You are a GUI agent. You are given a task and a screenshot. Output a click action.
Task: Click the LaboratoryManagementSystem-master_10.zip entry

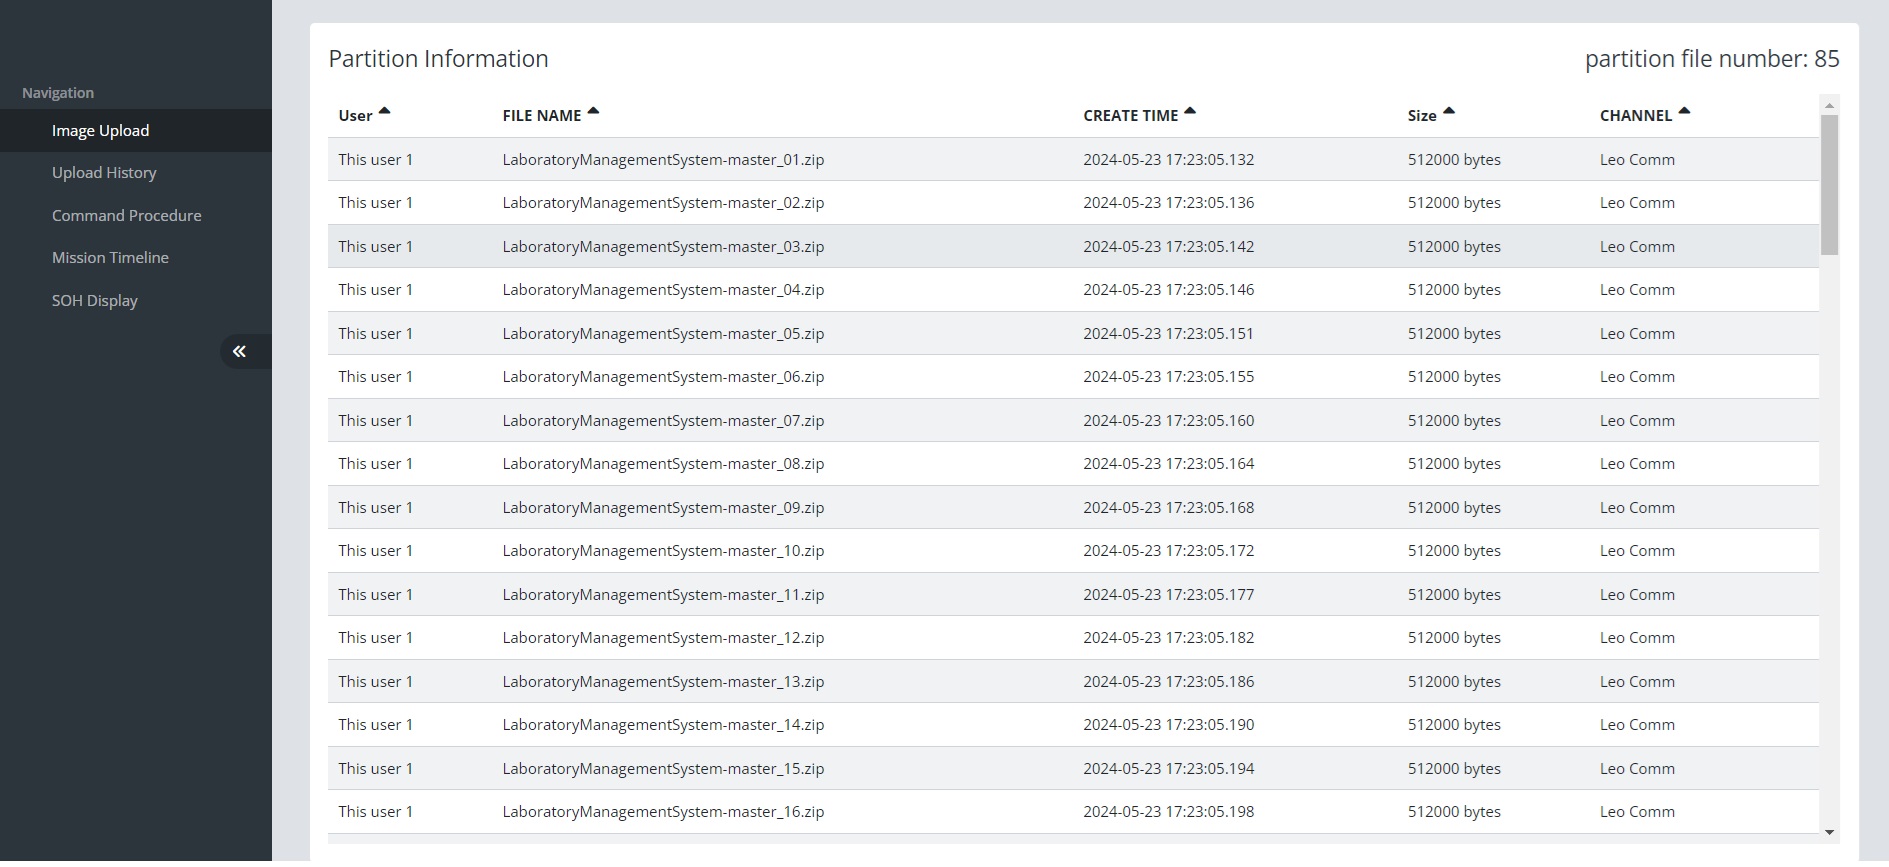coord(663,551)
